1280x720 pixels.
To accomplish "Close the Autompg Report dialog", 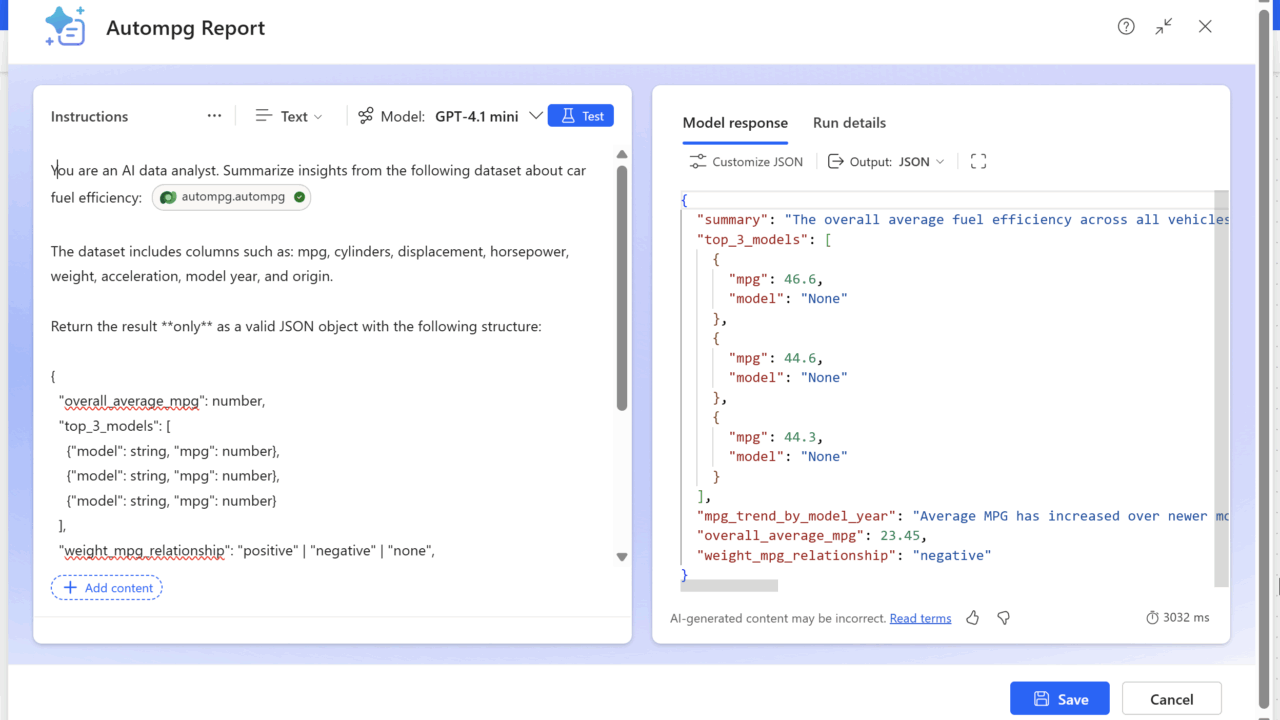I will 1205,27.
